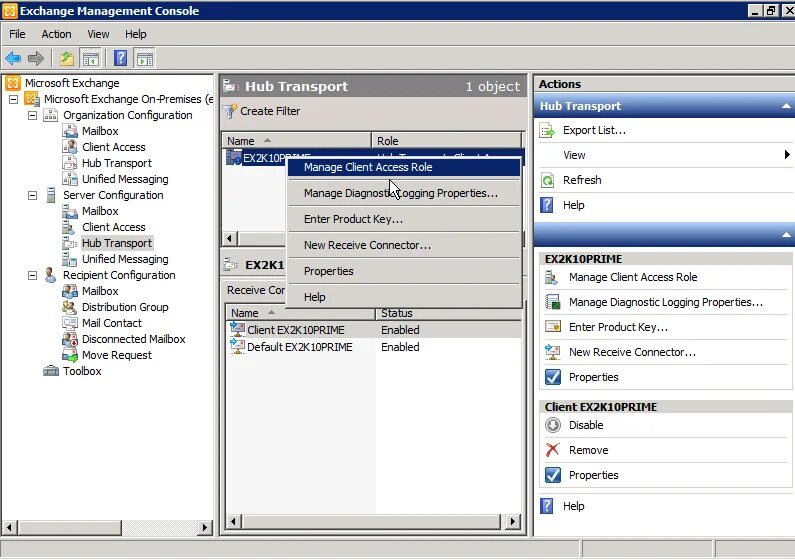Click the left arrow of the tree pane scrollbar
Screen dimensions: 795x560
[9, 528]
